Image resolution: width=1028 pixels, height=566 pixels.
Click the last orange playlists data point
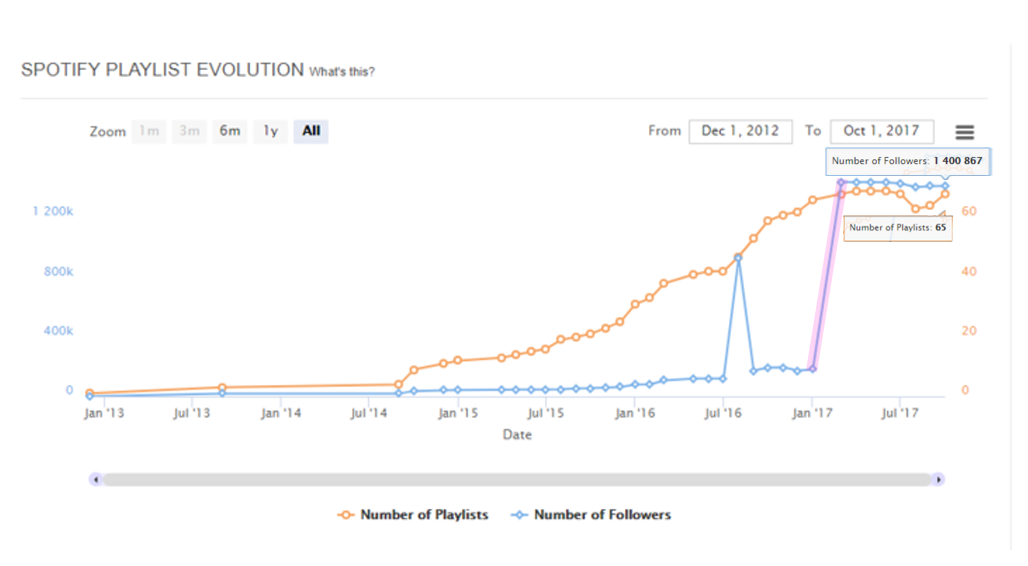(x=945, y=194)
